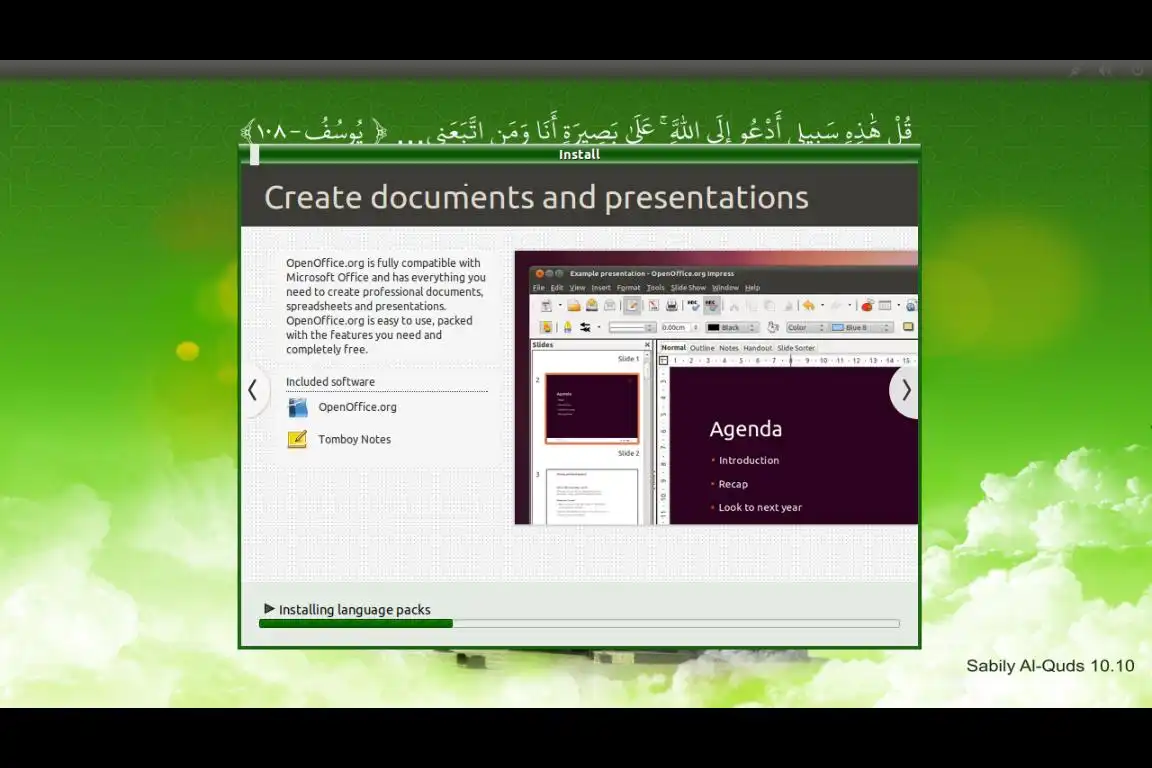Viewport: 1152px width, 768px height.
Task: Select slide 2 thumbnail in Slides panel
Action: [x=592, y=409]
